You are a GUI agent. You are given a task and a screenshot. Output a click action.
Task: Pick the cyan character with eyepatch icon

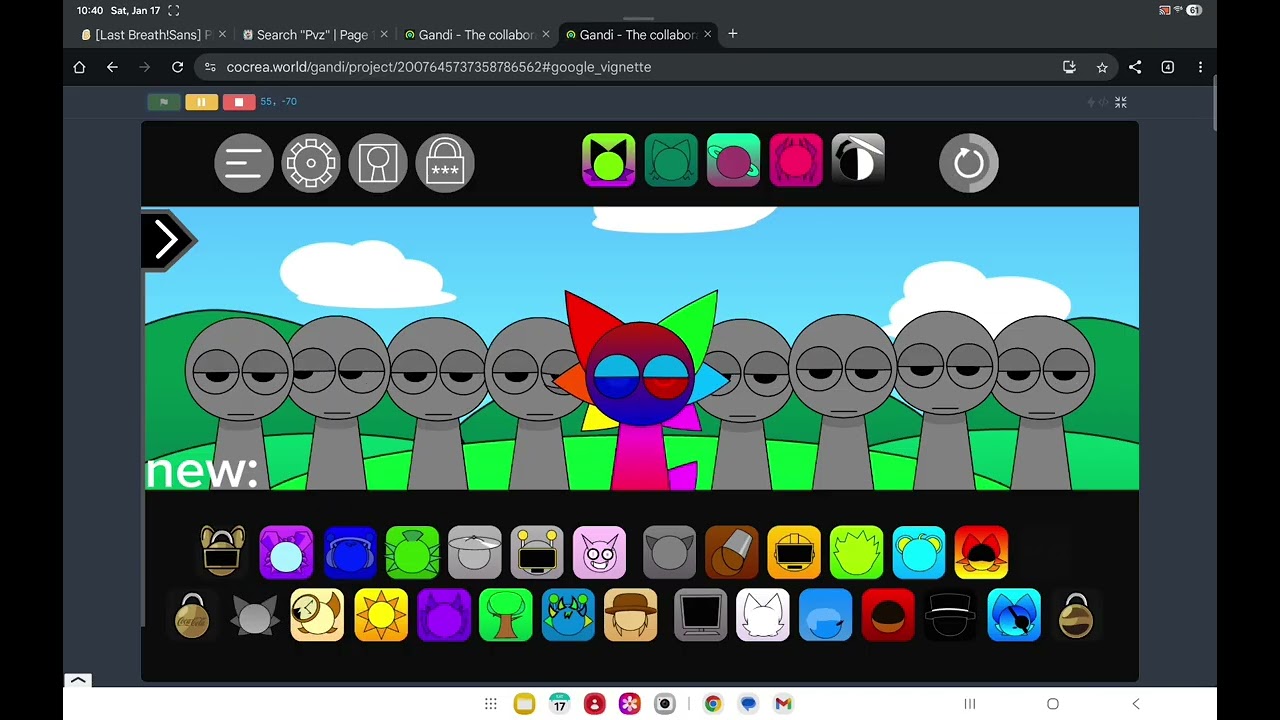click(x=1014, y=615)
